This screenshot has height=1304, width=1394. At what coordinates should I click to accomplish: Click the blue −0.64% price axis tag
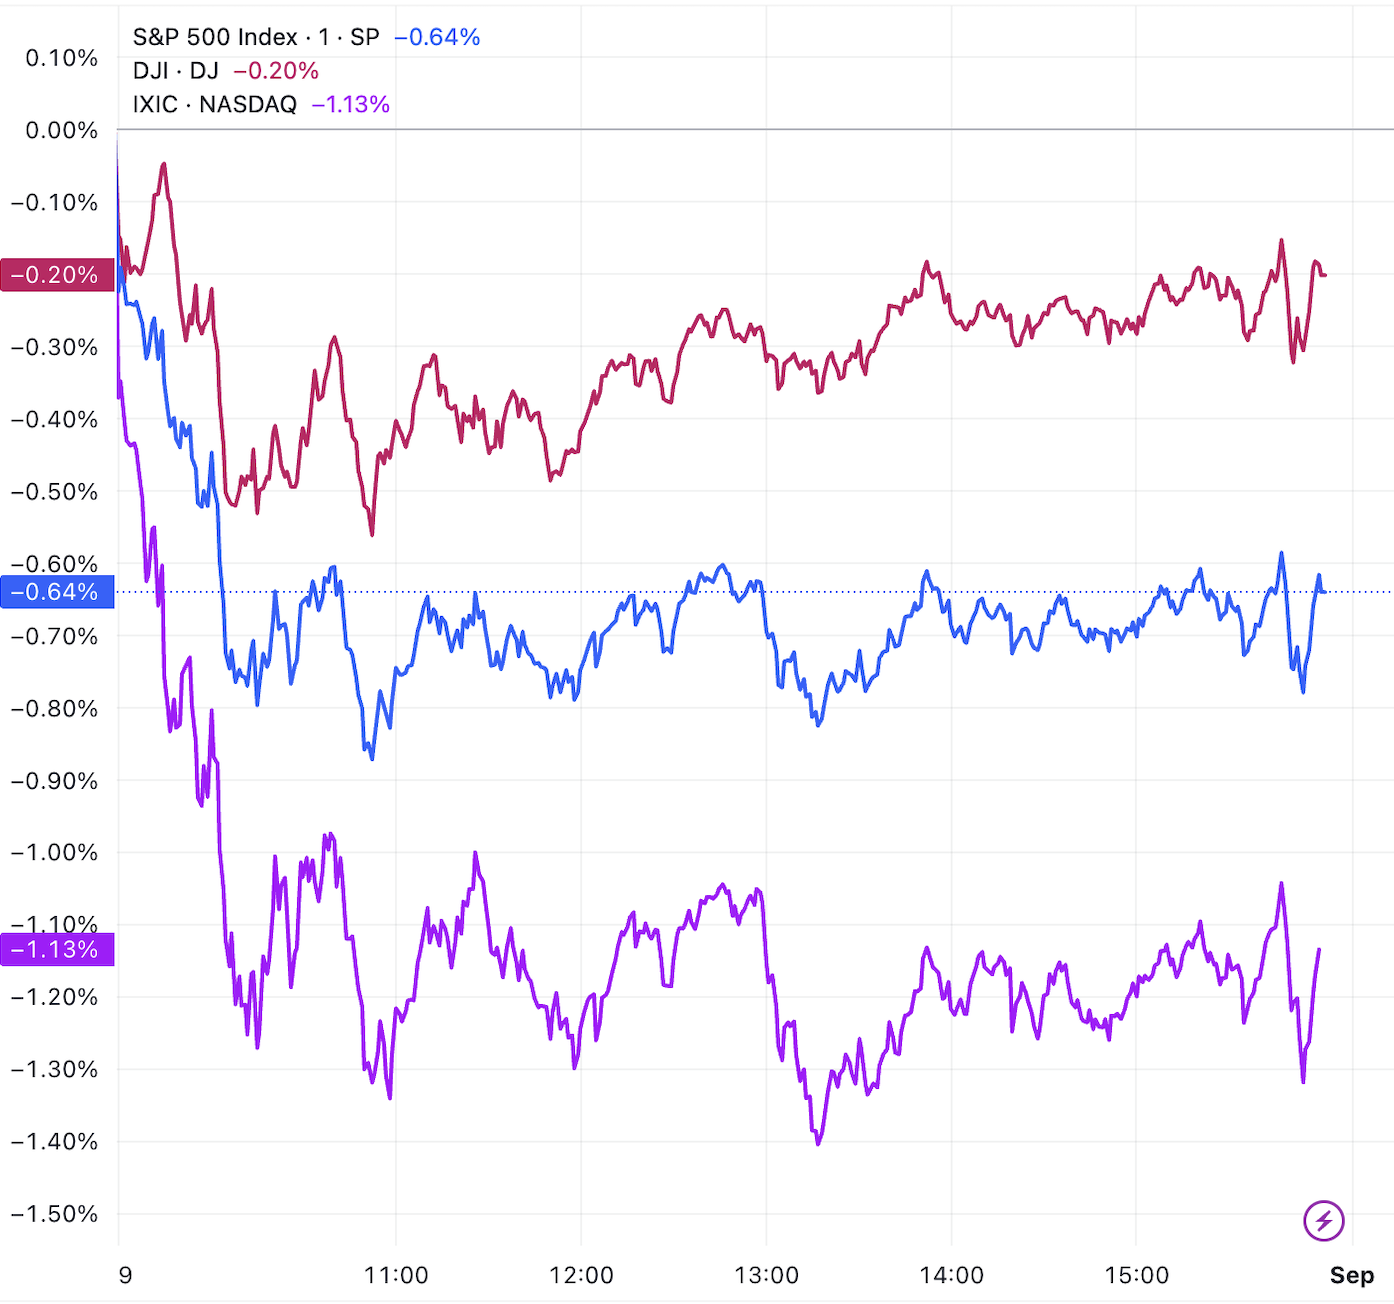(57, 592)
